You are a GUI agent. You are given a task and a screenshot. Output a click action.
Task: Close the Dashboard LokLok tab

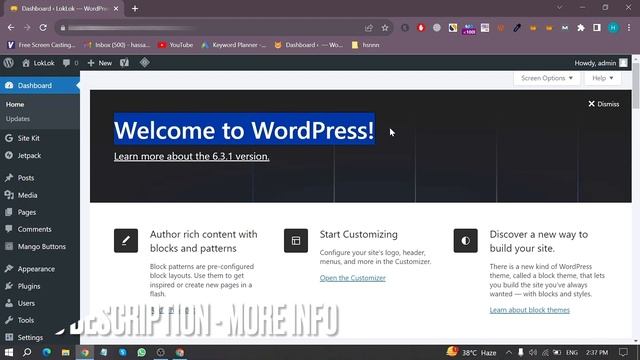pos(116,8)
